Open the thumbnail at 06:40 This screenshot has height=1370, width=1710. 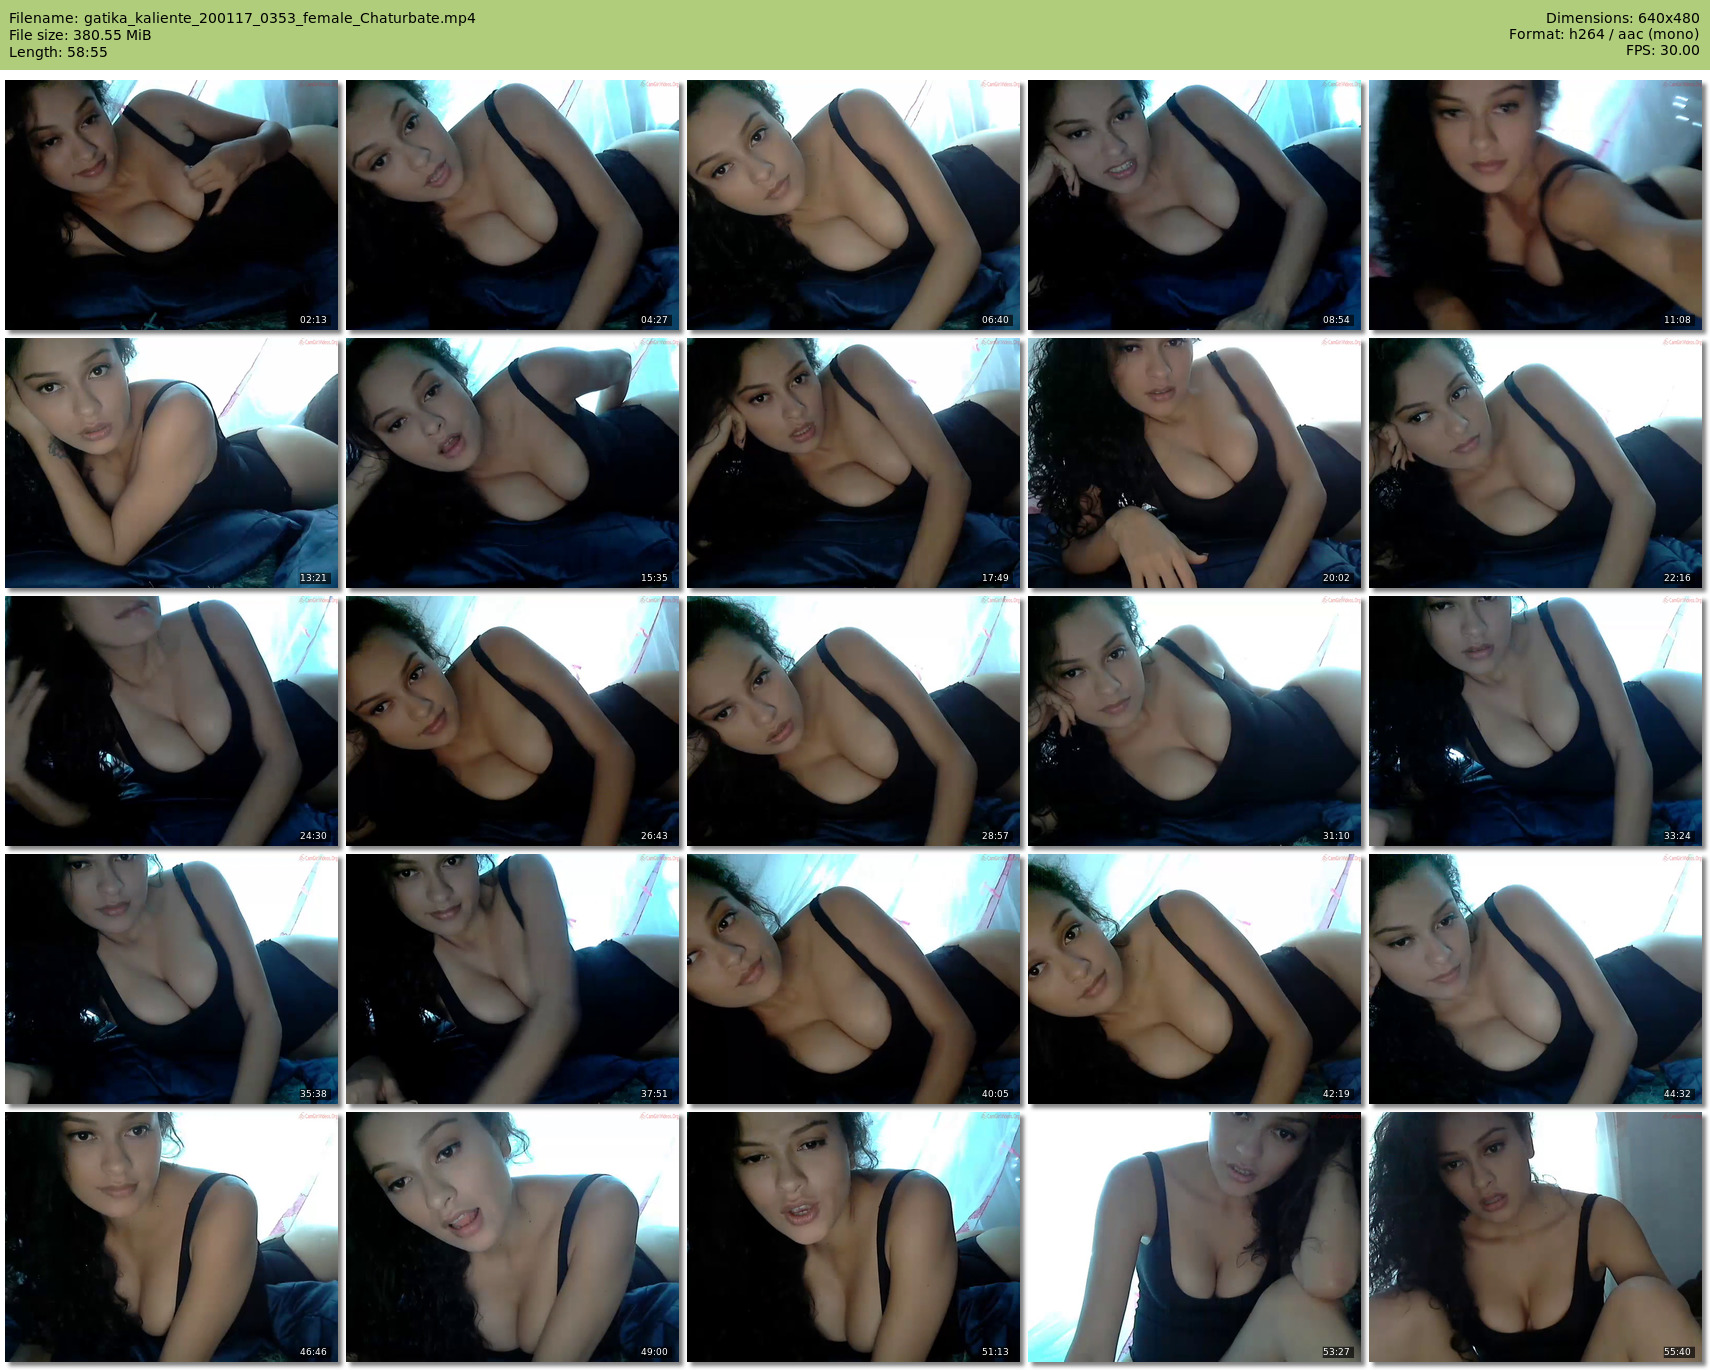click(x=853, y=205)
